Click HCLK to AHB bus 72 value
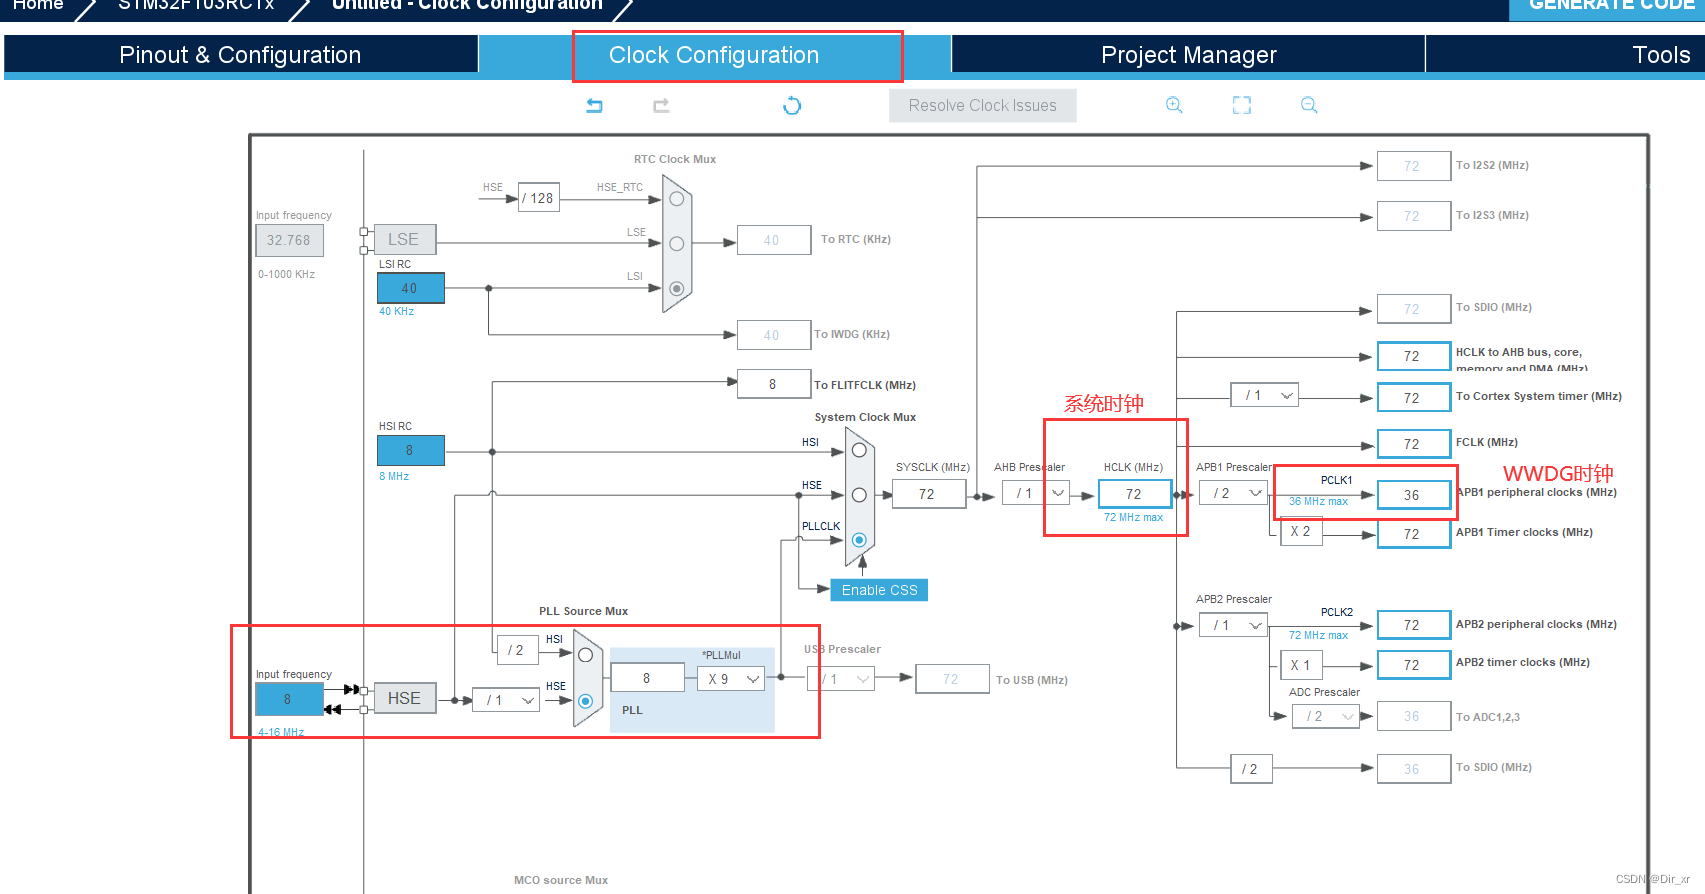 point(1413,356)
